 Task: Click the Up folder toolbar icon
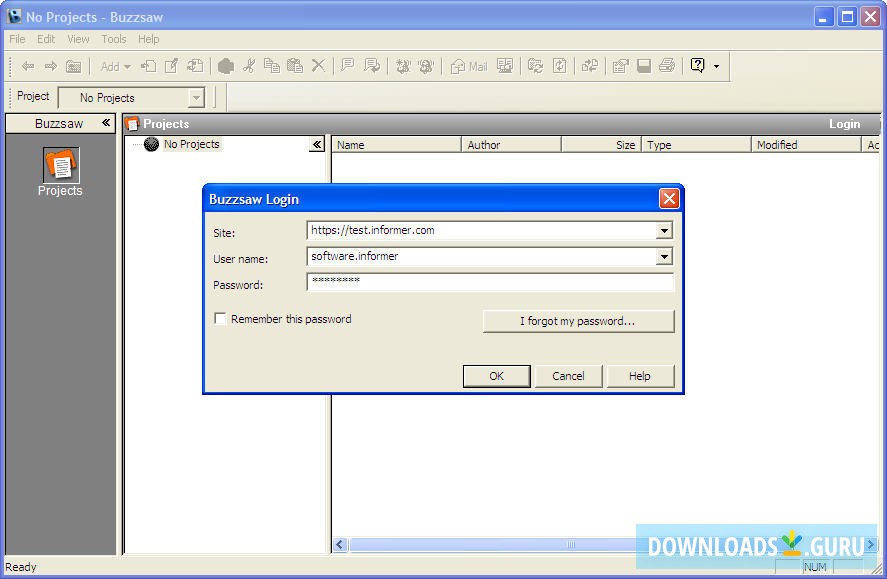[x=74, y=66]
